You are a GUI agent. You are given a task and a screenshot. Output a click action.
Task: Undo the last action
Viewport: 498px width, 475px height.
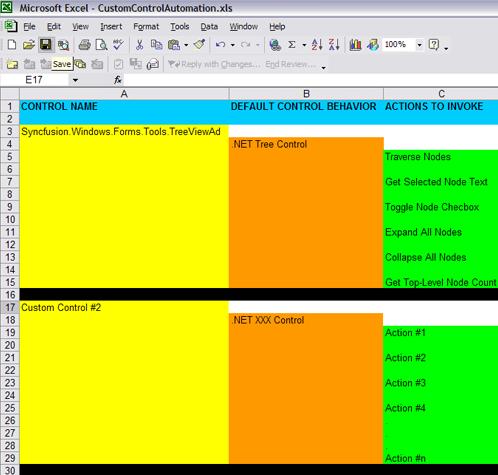point(220,44)
